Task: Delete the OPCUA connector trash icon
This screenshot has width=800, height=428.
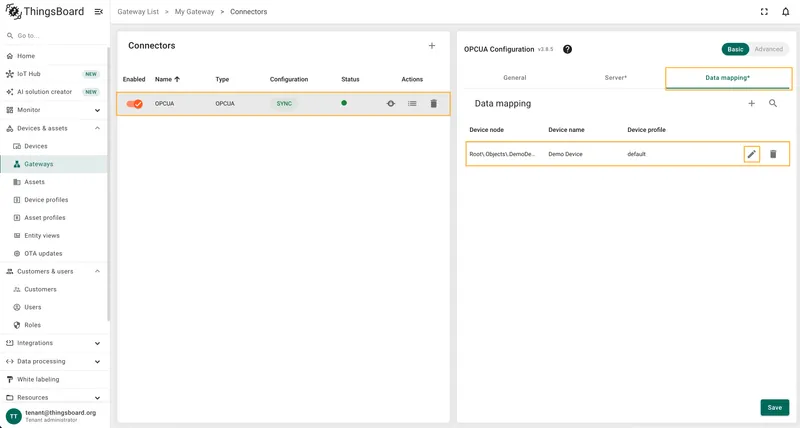Action: point(434,104)
